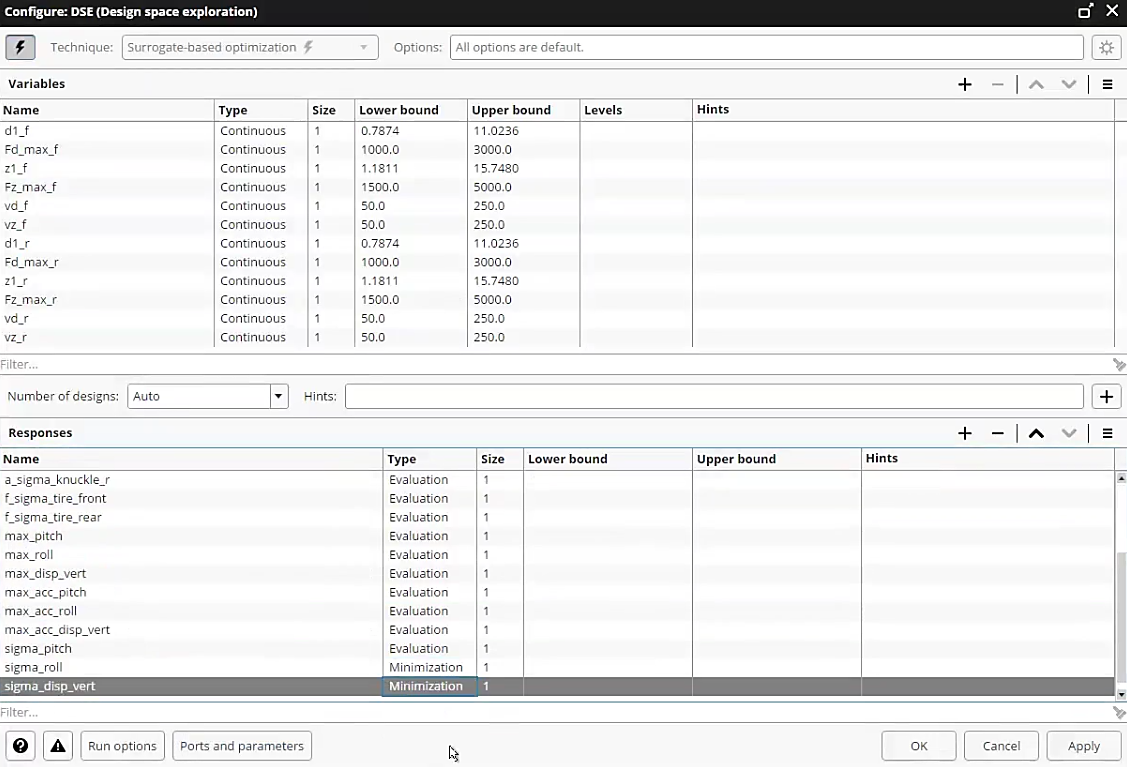The width and height of the screenshot is (1127, 767).
Task: Select Type cell of vz_r variable
Action: pyautogui.click(x=261, y=337)
